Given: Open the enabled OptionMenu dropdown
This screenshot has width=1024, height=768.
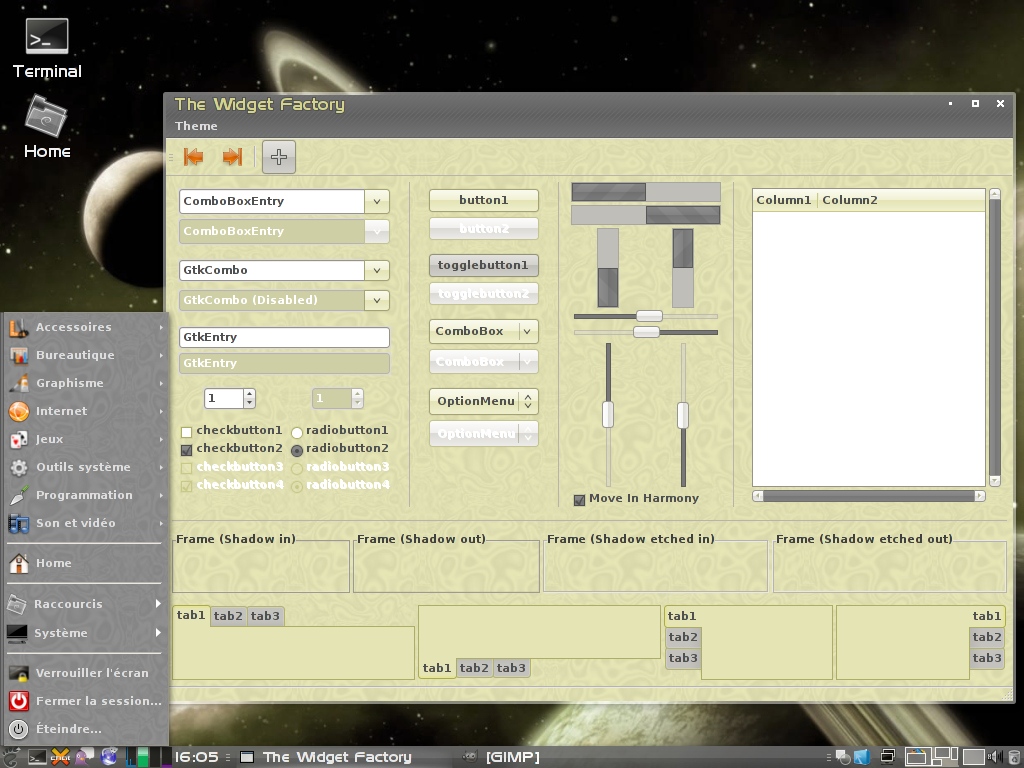Looking at the screenshot, I should [x=483, y=402].
